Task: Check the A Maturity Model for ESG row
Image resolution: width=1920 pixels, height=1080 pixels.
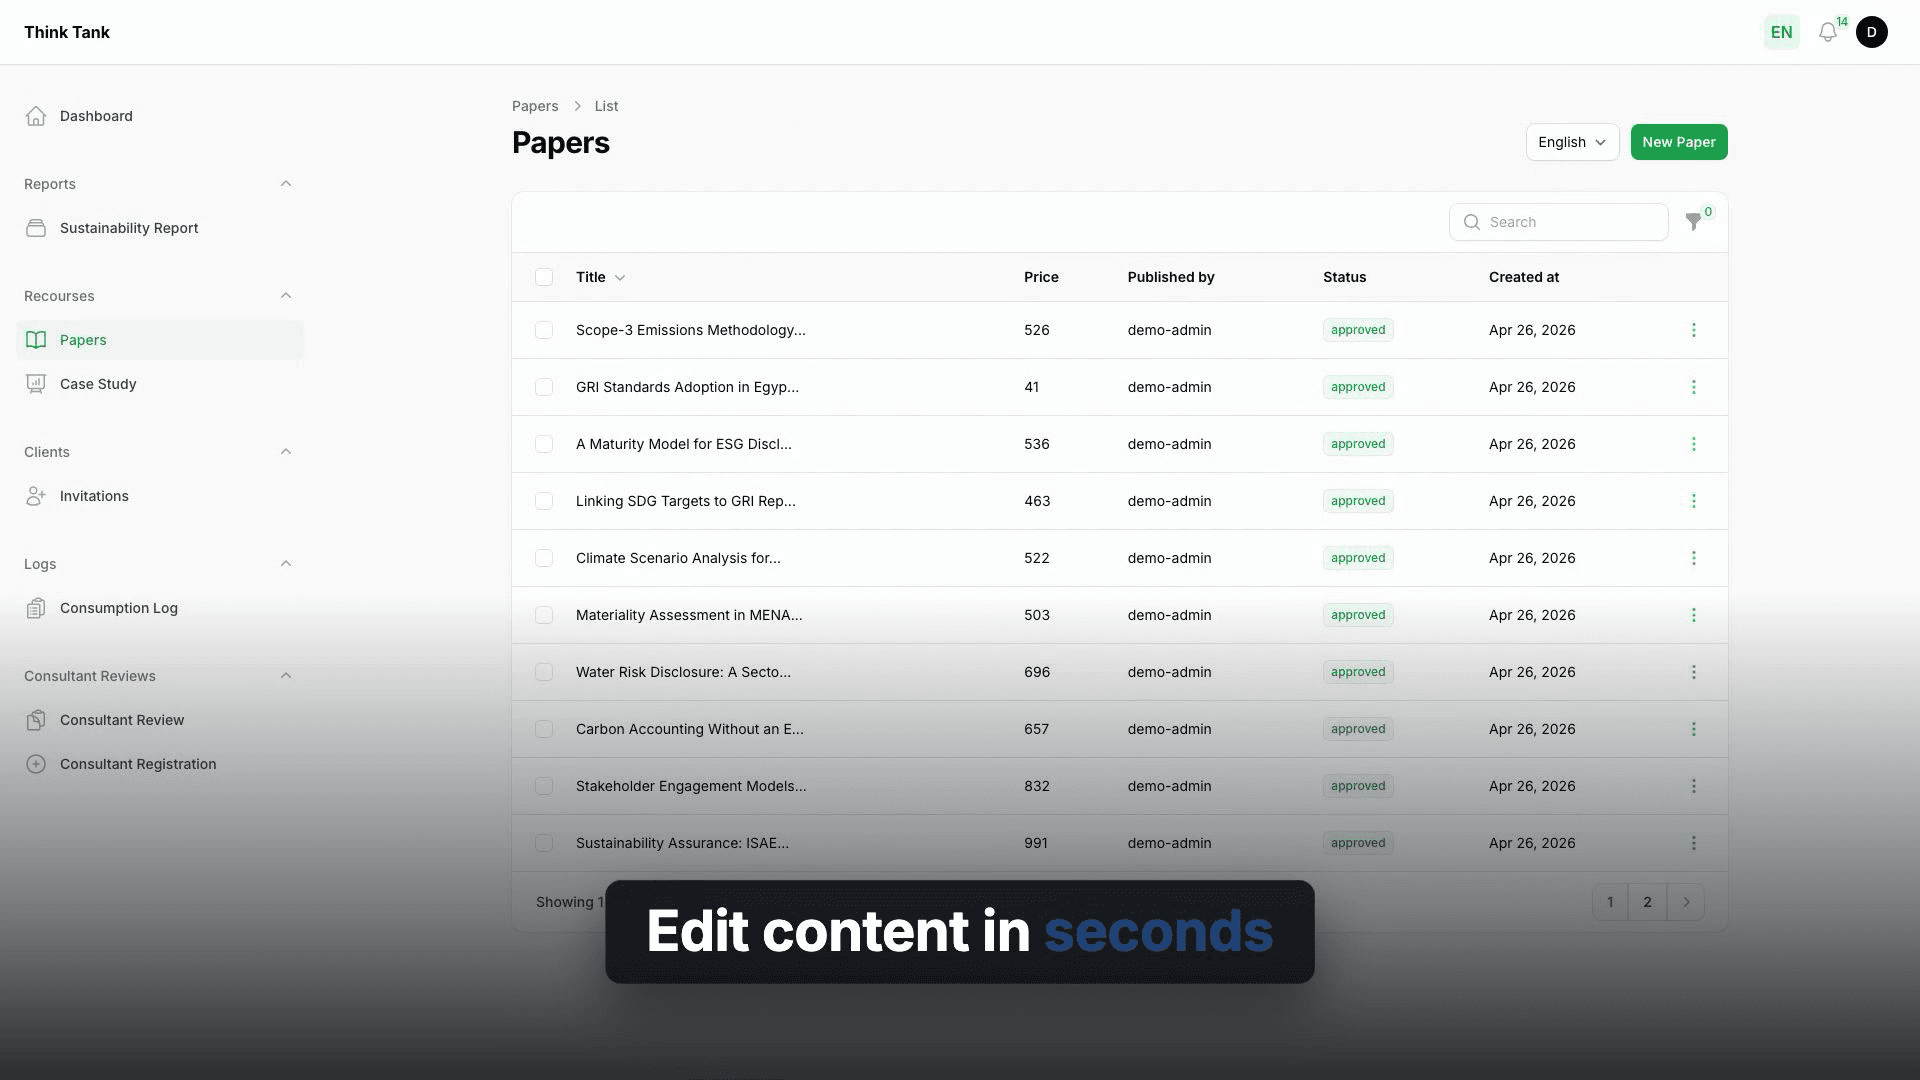Action: click(x=544, y=444)
